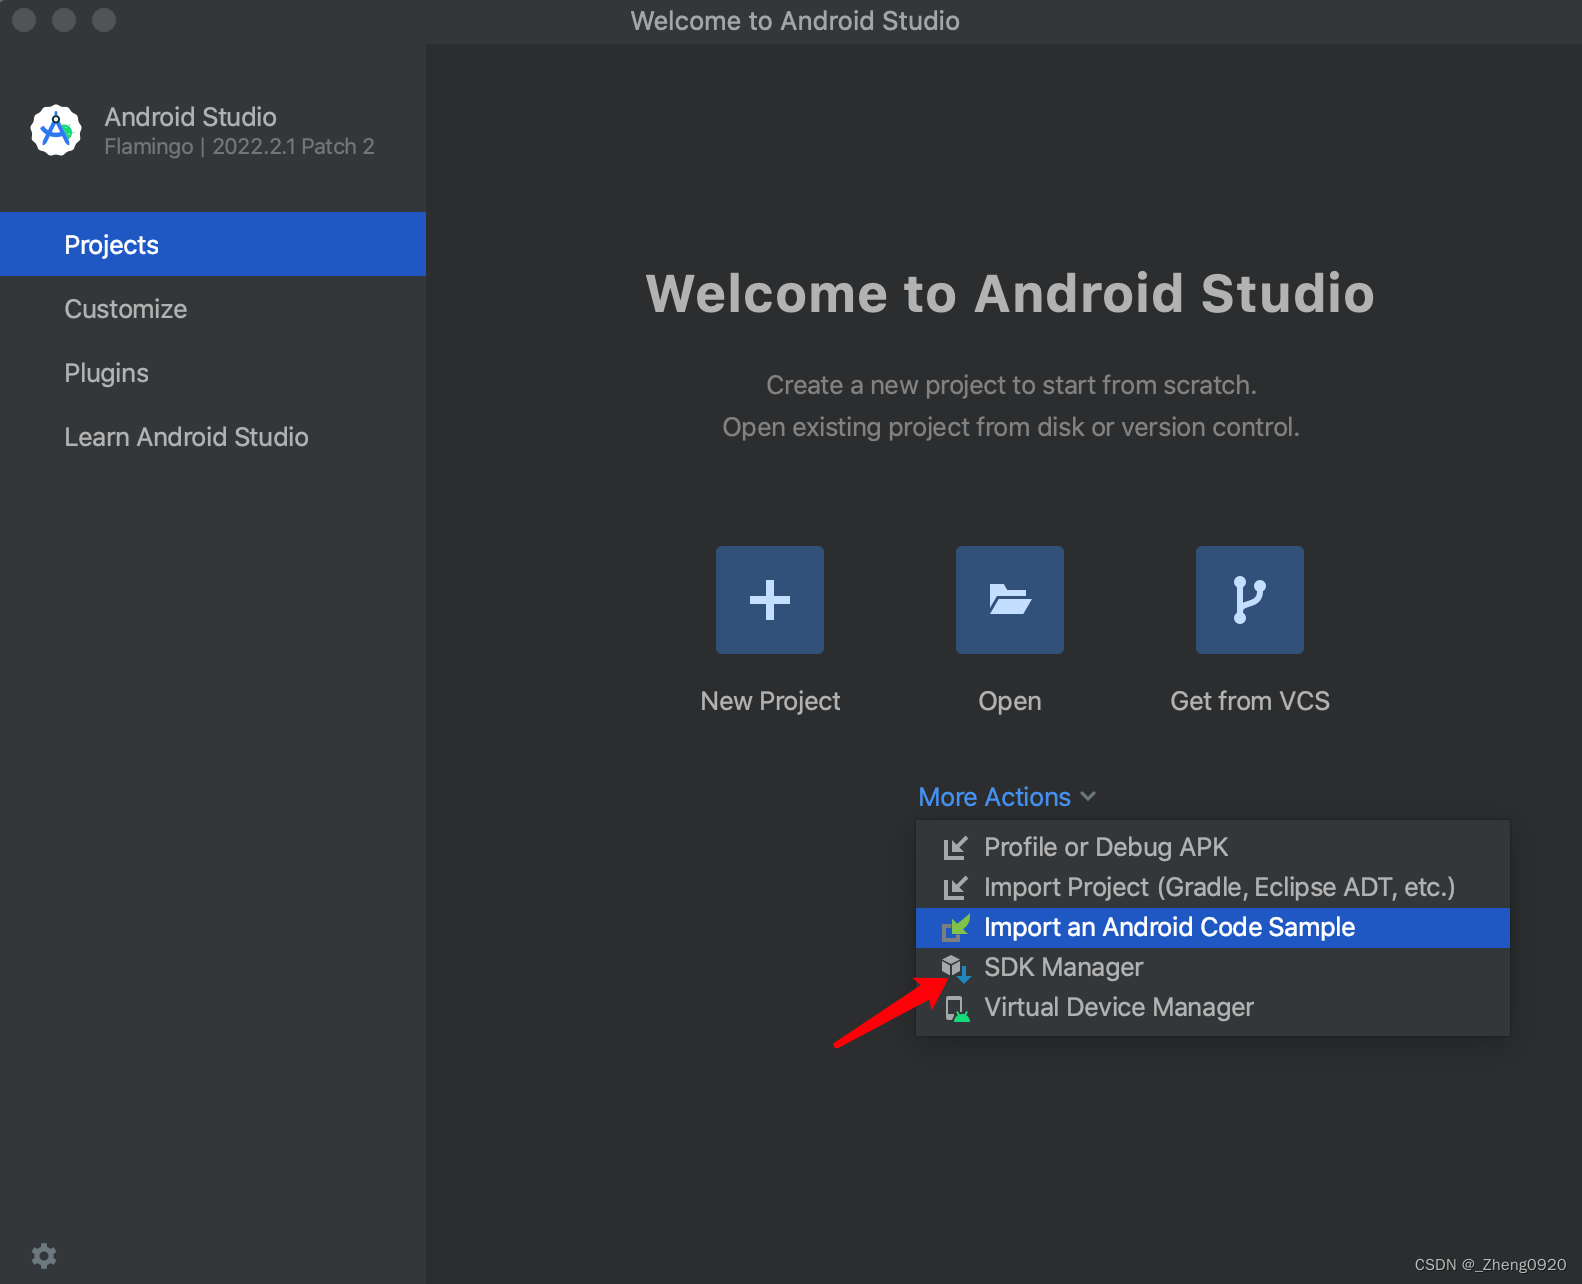Click the Get from VCS branch icon
The image size is (1582, 1284).
tap(1250, 600)
